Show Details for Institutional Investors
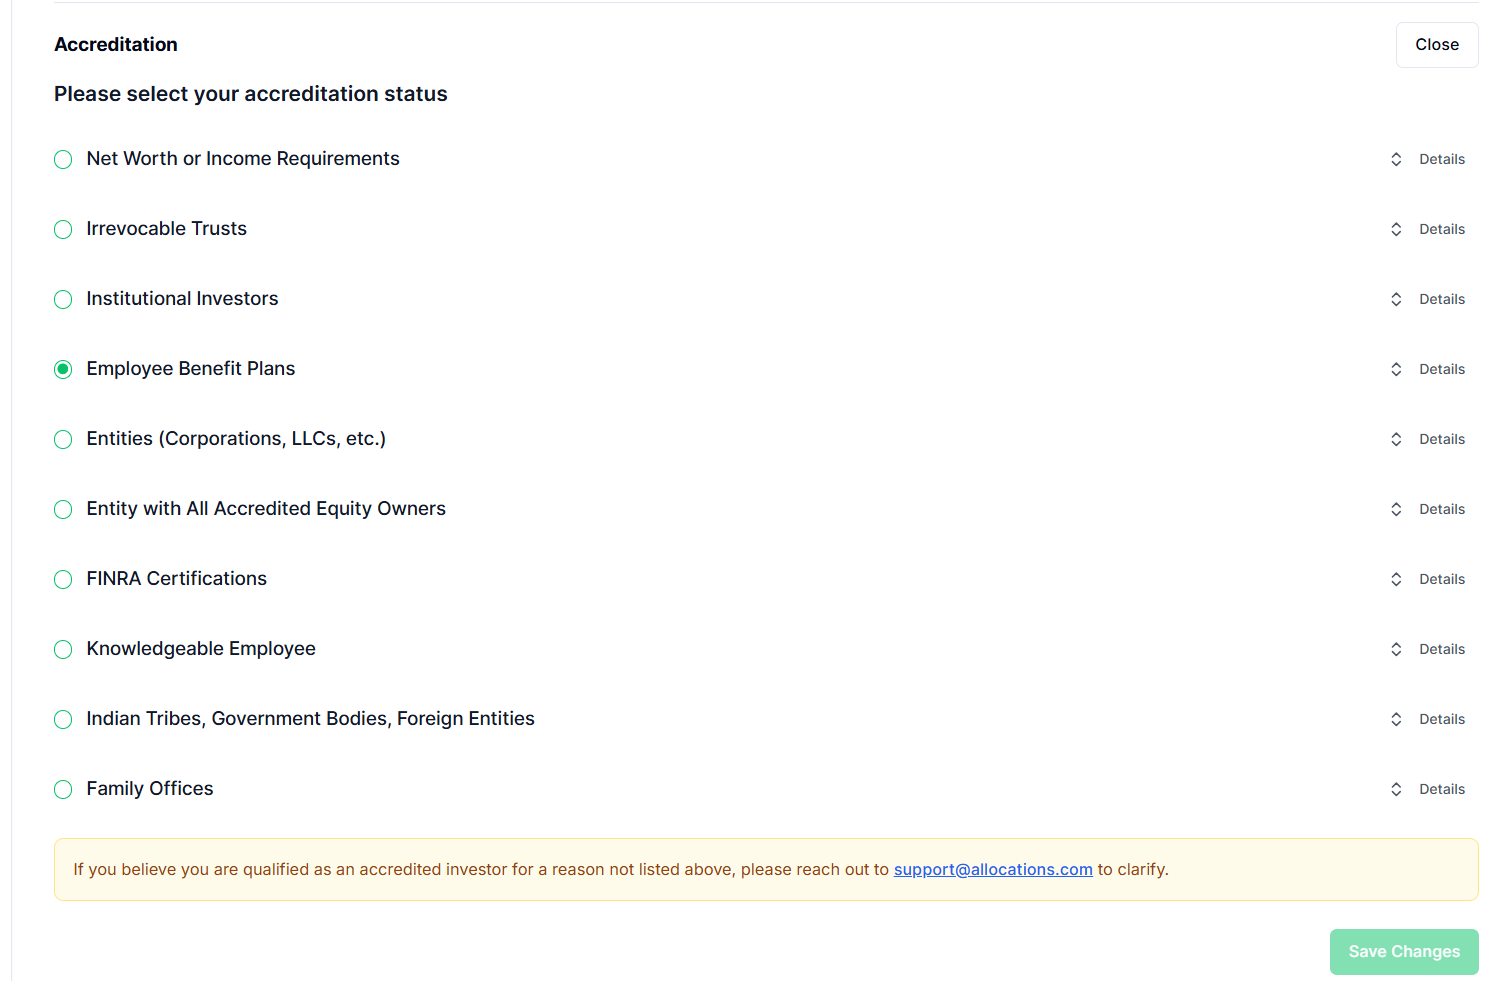Viewport: 1495px width, 981px height. coord(1441,300)
